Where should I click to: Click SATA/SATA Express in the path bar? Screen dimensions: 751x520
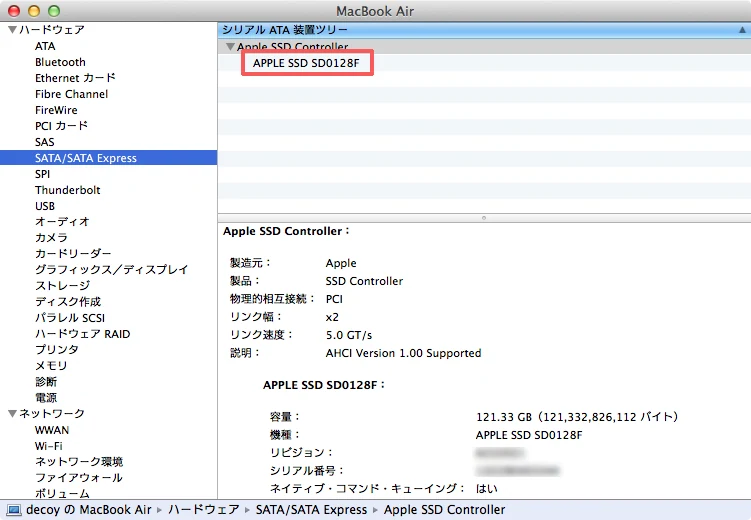(x=311, y=509)
